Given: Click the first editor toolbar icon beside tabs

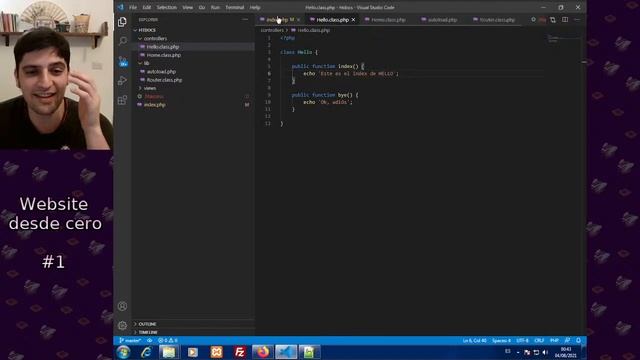Looking at the screenshot, I should click(x=533, y=20).
